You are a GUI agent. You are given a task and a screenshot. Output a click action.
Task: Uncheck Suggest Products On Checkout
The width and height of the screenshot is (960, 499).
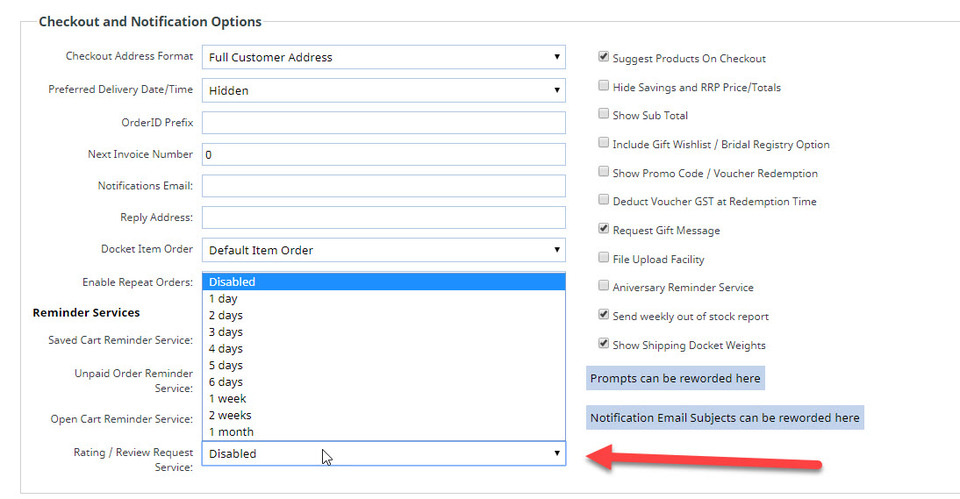[604, 58]
